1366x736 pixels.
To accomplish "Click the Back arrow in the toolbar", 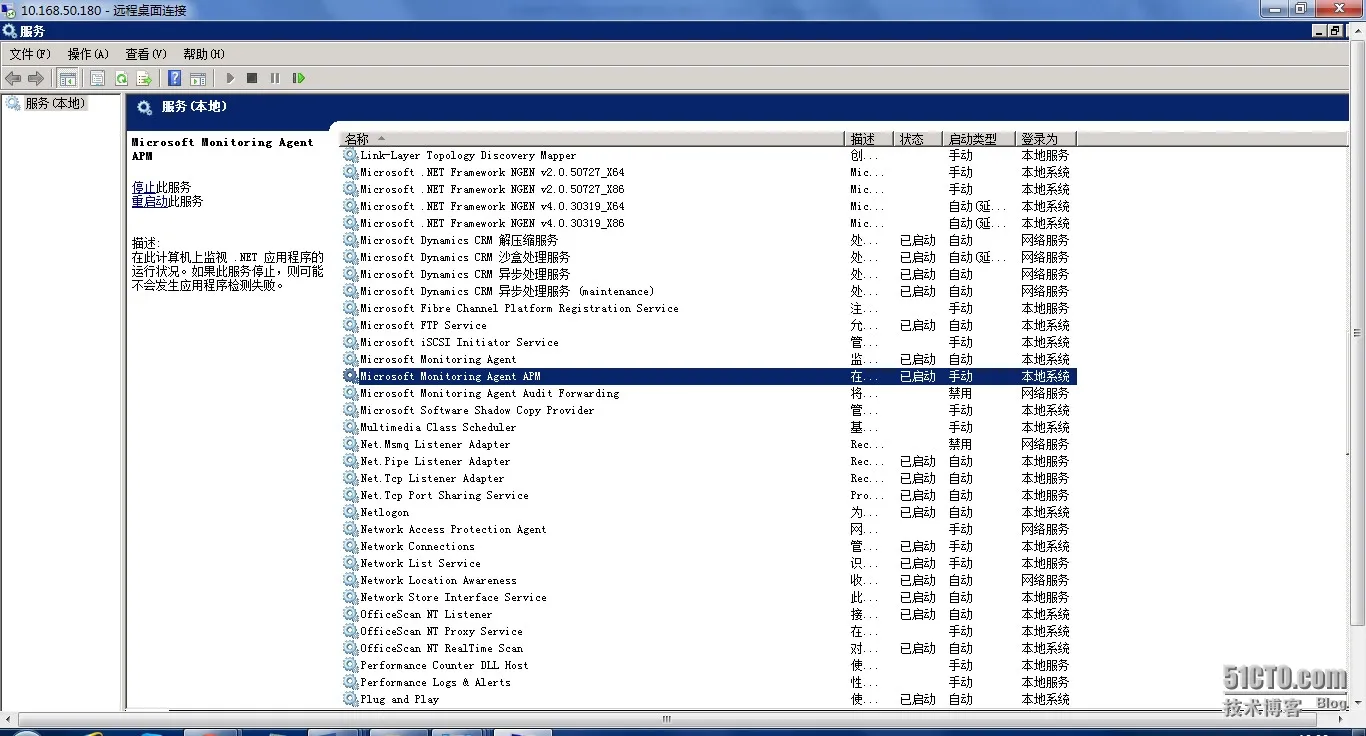I will click(13, 78).
